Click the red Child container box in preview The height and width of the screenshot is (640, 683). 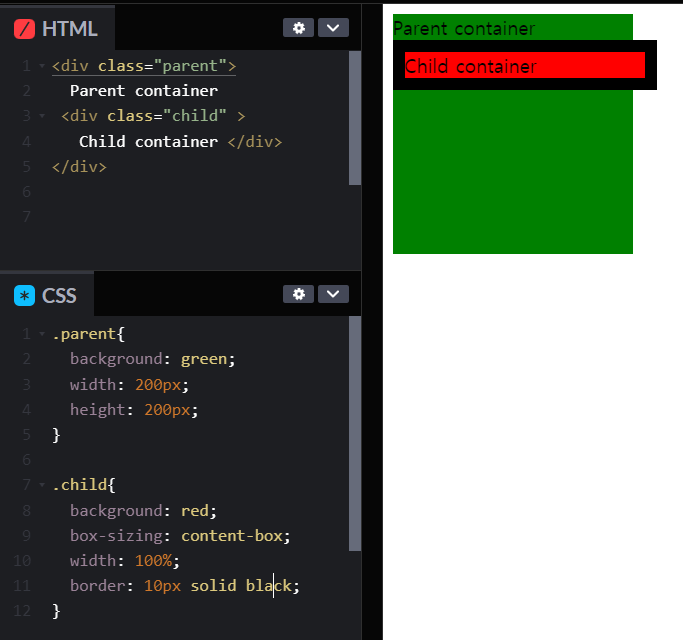(525, 65)
